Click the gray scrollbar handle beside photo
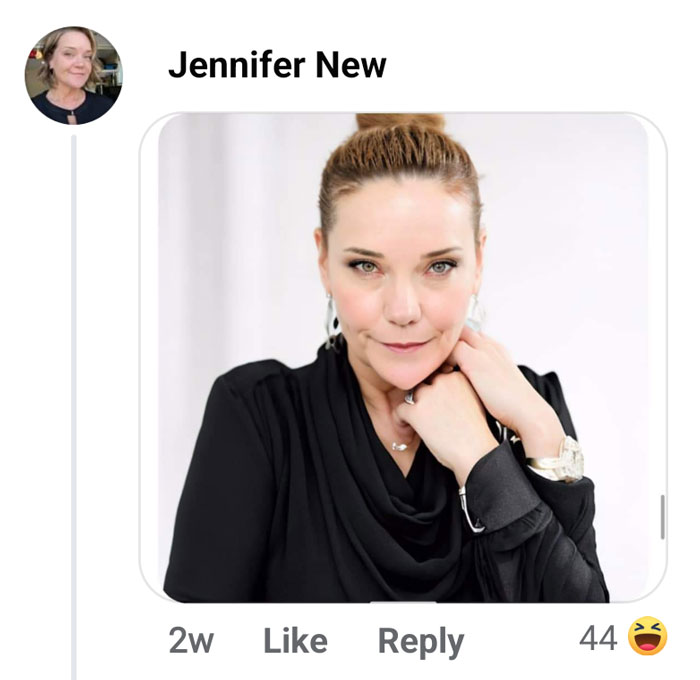Image resolution: width=700 pixels, height=680 pixels. coord(662,516)
